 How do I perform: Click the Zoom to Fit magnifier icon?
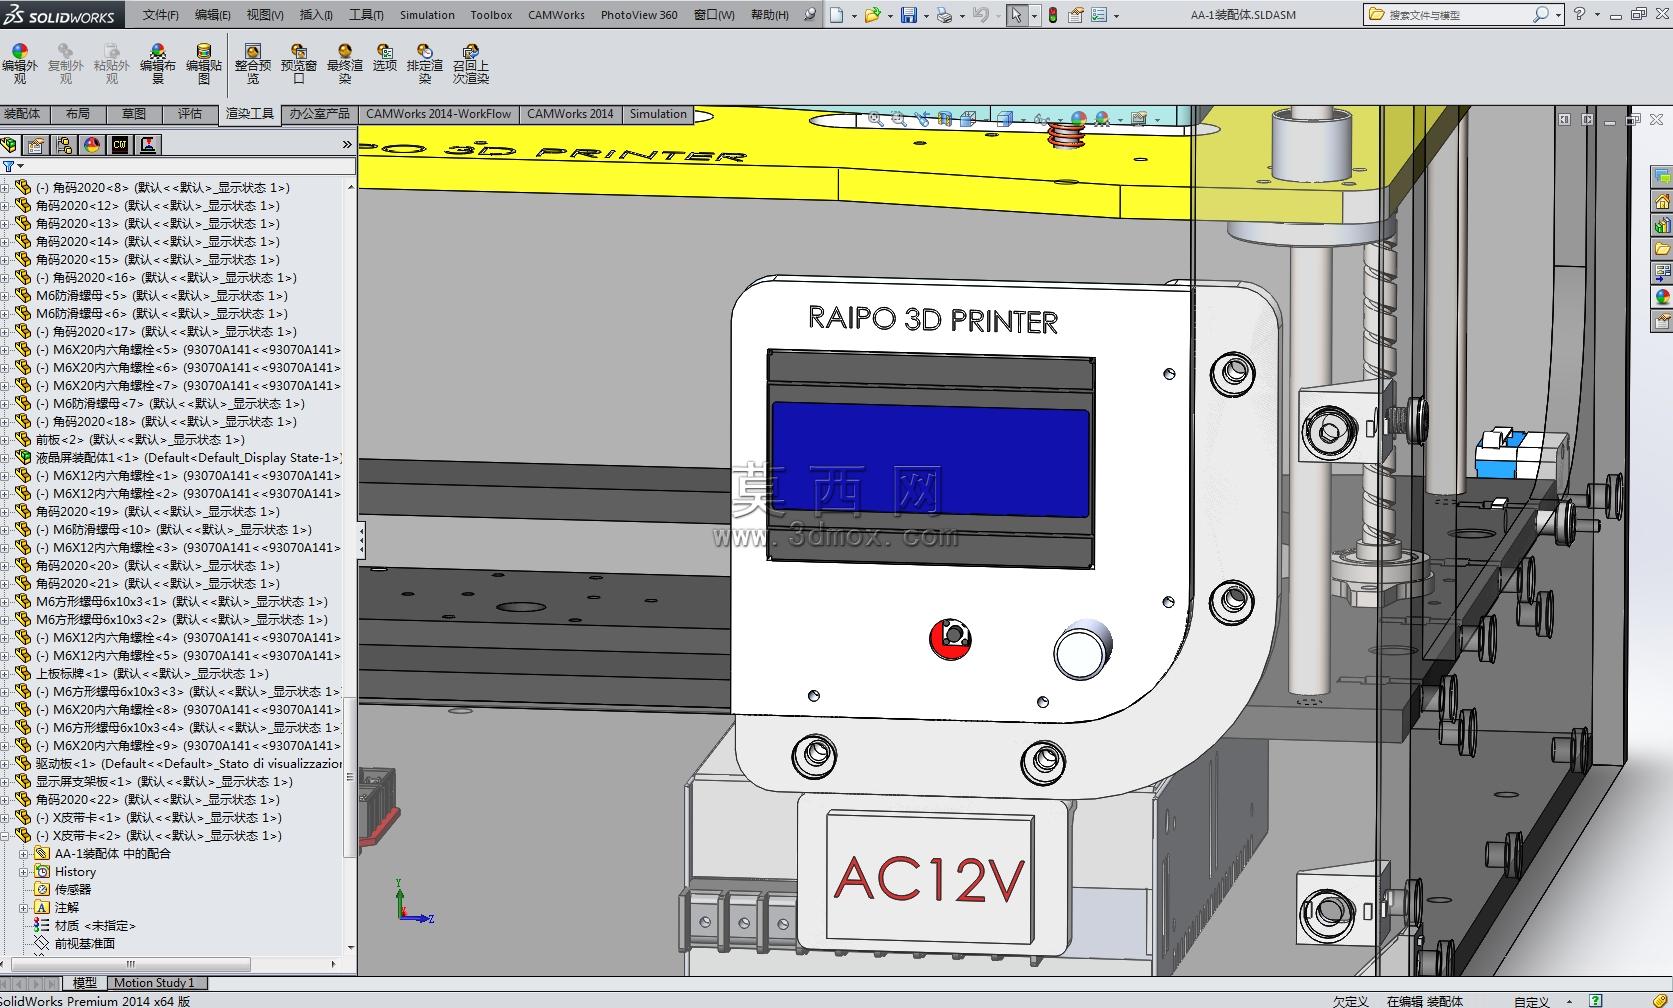[876, 119]
